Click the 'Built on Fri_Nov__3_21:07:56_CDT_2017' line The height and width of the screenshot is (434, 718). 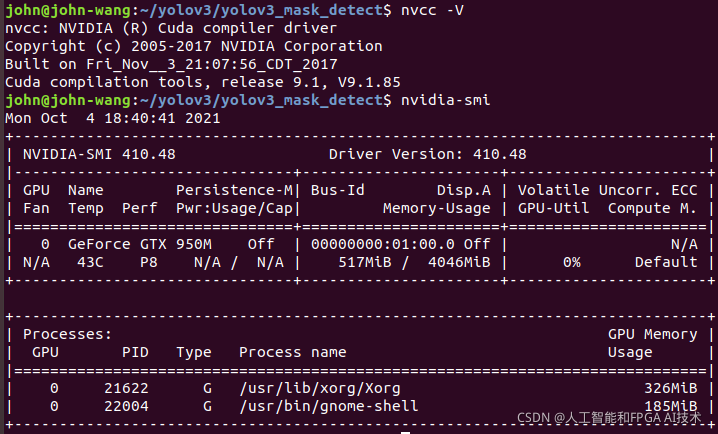pos(171,64)
